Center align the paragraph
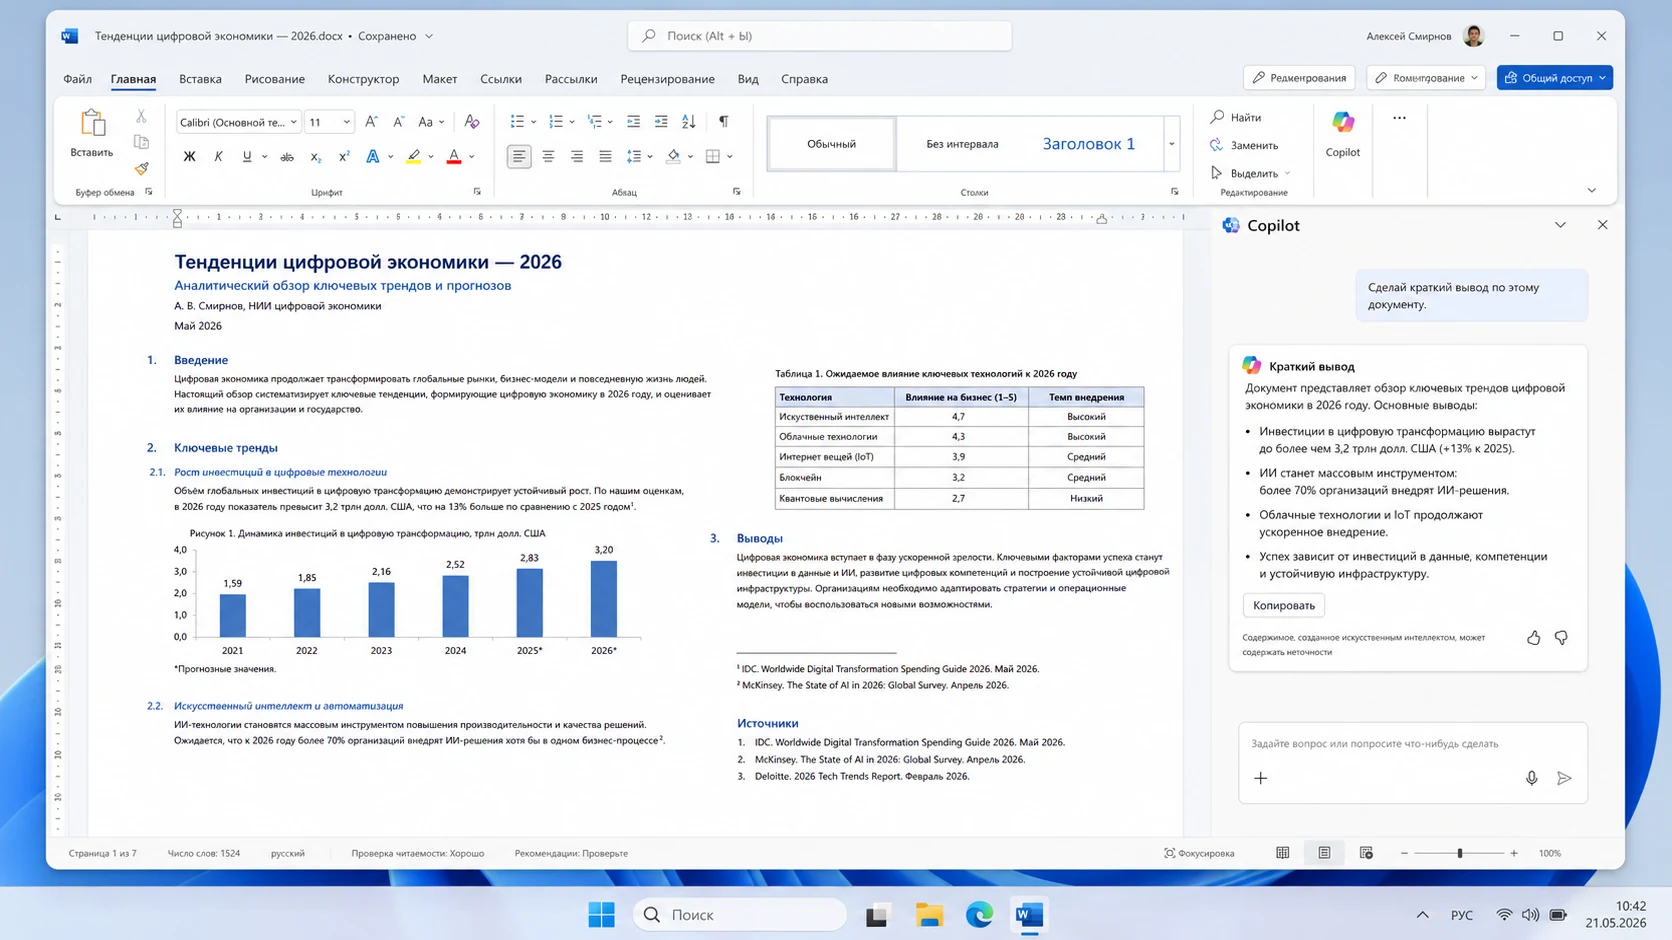 click(x=548, y=156)
